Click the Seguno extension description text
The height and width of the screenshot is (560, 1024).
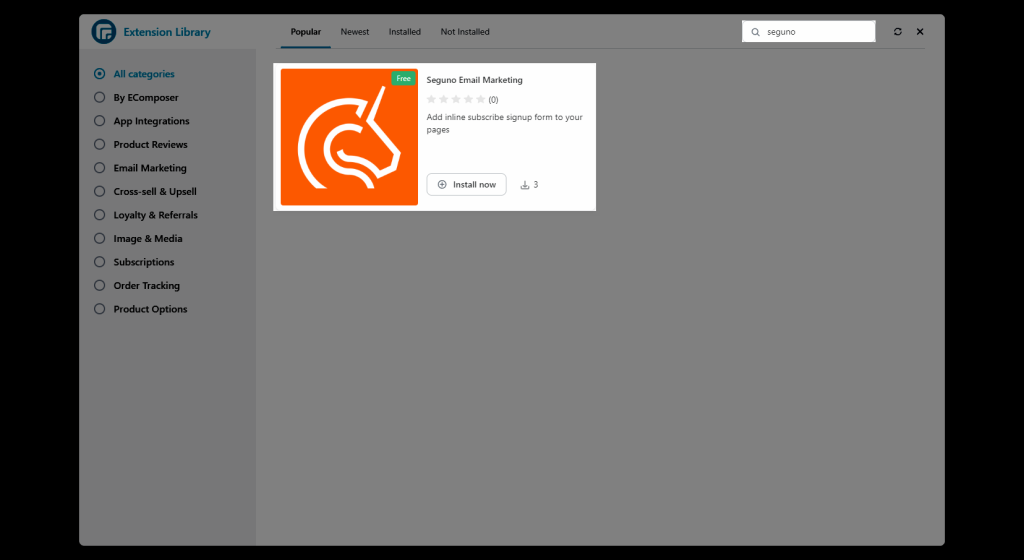click(504, 123)
